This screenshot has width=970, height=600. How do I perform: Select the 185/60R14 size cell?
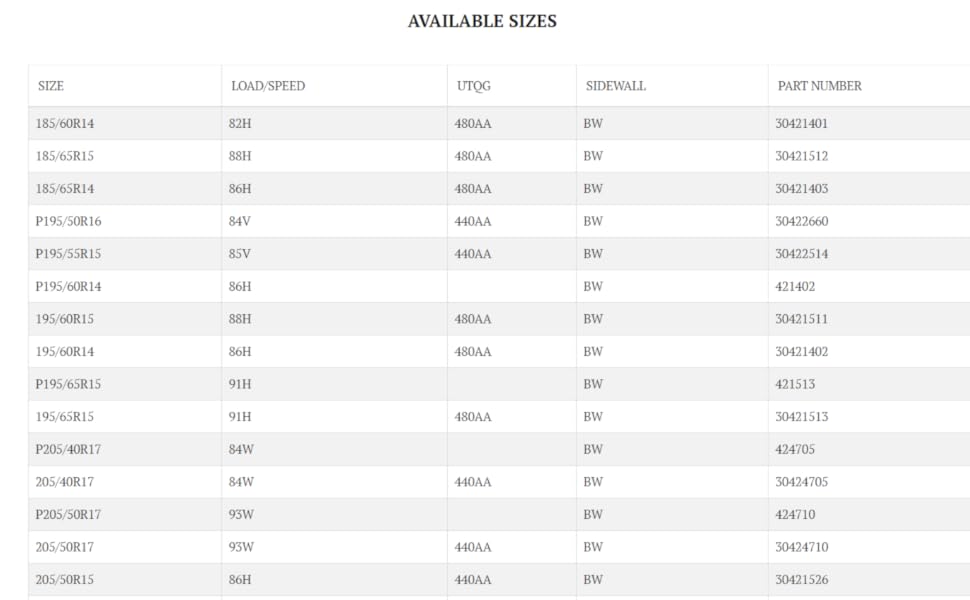point(65,123)
